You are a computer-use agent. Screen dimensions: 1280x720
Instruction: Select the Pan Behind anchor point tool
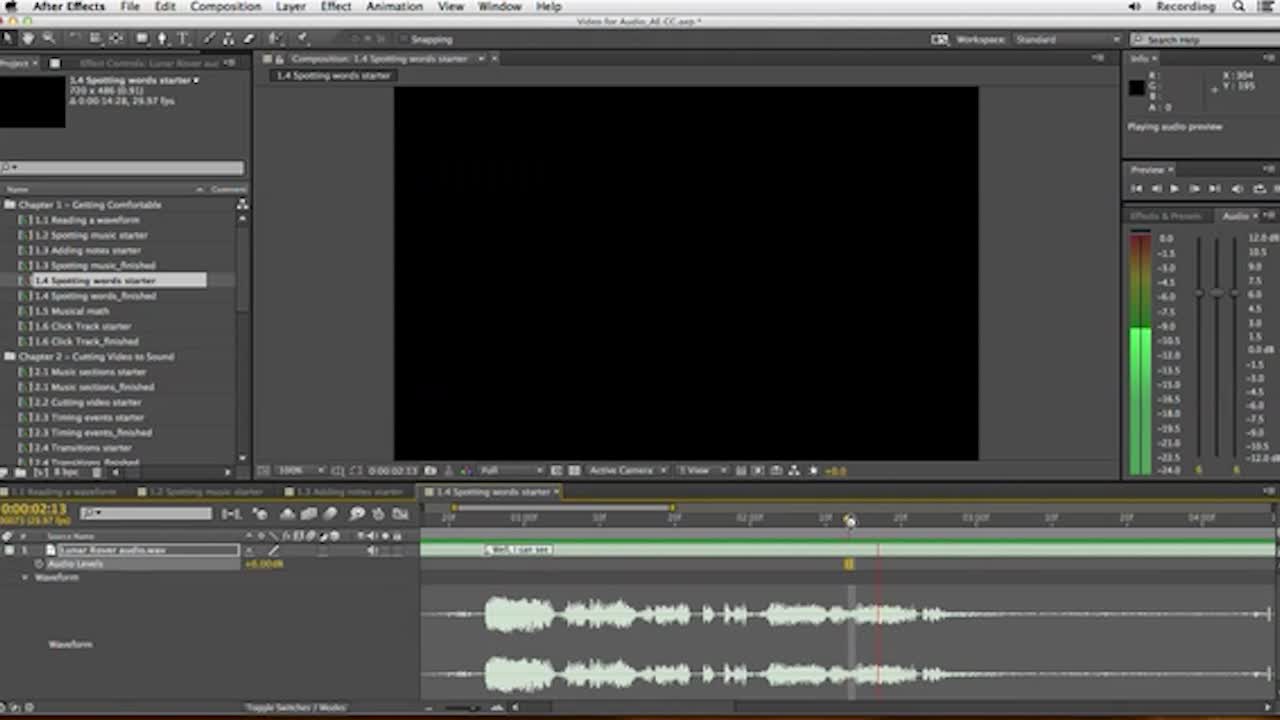click(x=117, y=39)
